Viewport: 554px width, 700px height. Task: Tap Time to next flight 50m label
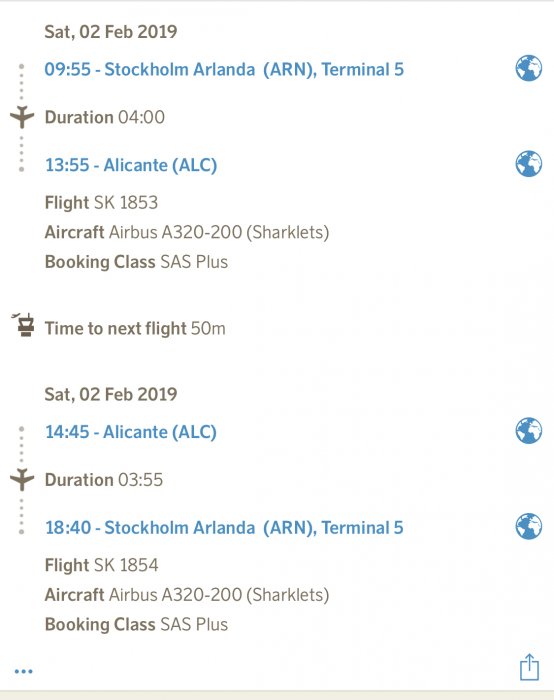135,329
